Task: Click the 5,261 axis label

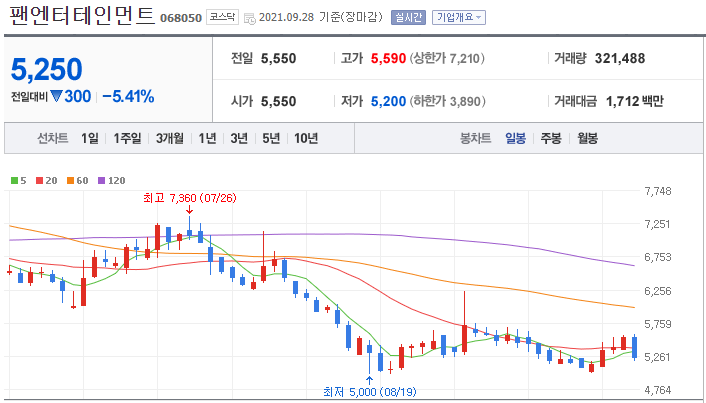Action: [658, 358]
